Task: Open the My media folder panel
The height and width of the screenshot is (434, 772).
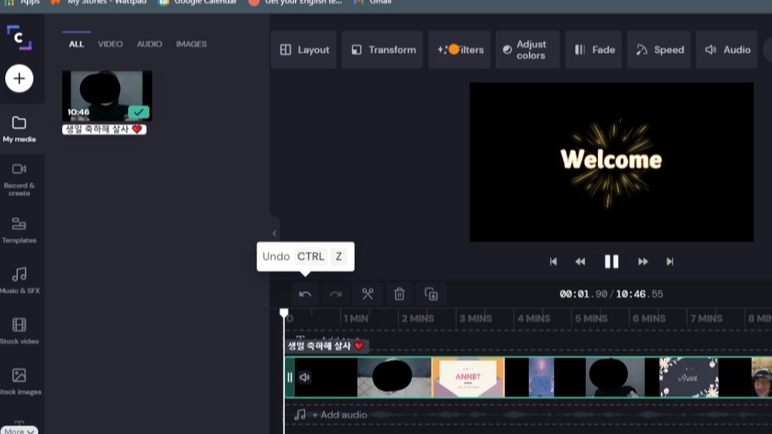Action: [x=19, y=129]
